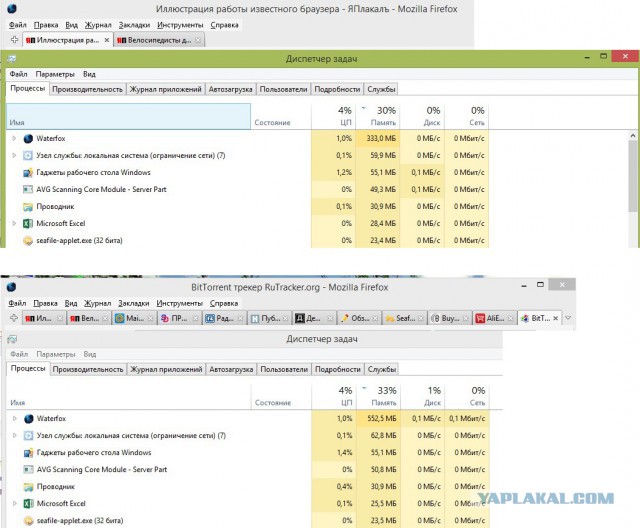Screen dimensions: 640x528
Task: Click ЦП column header showing 4% beside 30% memory
Action: 333,116
